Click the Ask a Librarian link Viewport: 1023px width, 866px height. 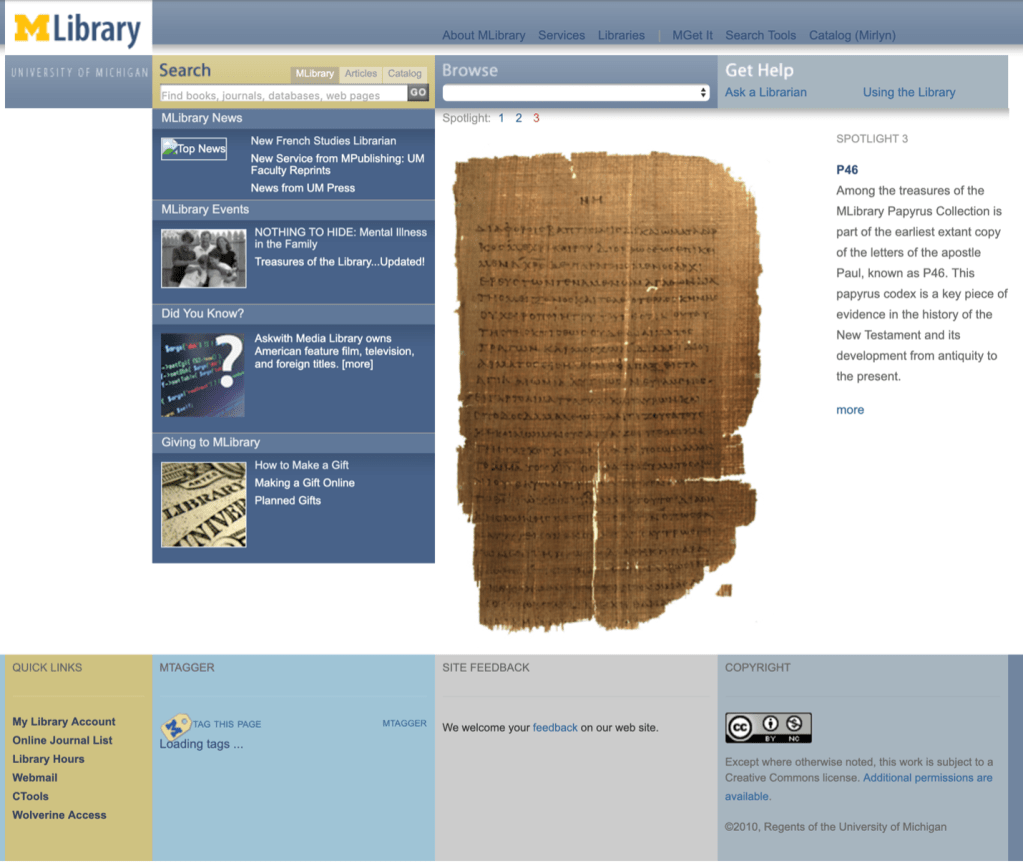coord(767,91)
